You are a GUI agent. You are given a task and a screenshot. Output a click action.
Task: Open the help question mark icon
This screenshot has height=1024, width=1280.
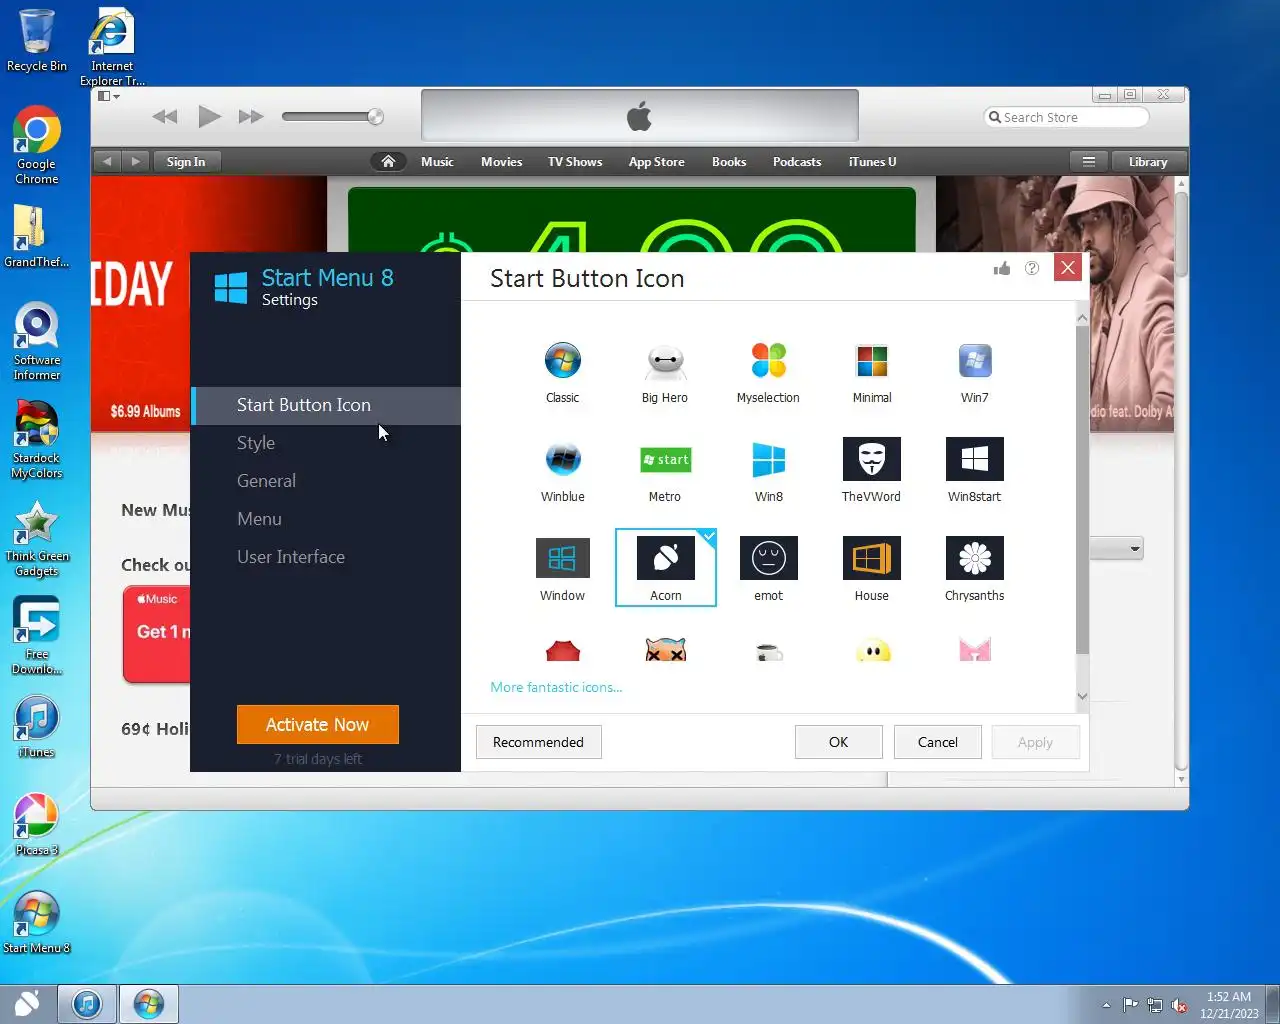(x=1032, y=268)
